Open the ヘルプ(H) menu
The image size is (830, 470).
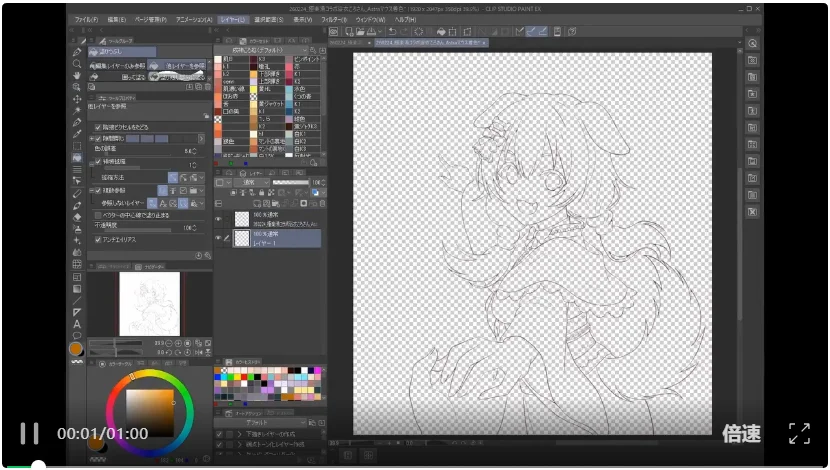pyautogui.click(x=405, y=20)
